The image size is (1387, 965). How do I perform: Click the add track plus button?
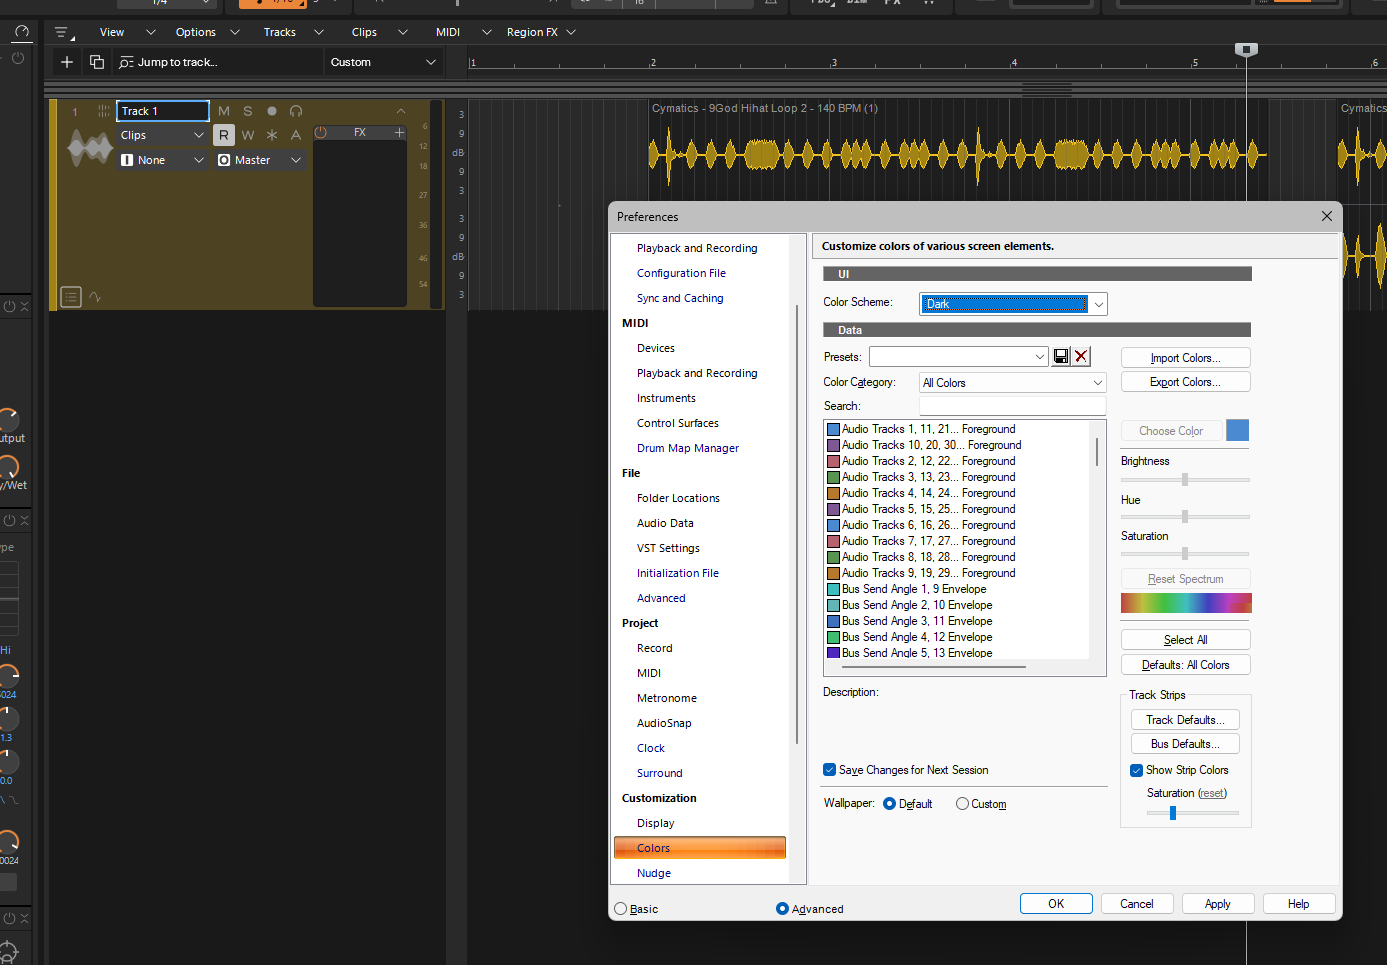click(67, 62)
